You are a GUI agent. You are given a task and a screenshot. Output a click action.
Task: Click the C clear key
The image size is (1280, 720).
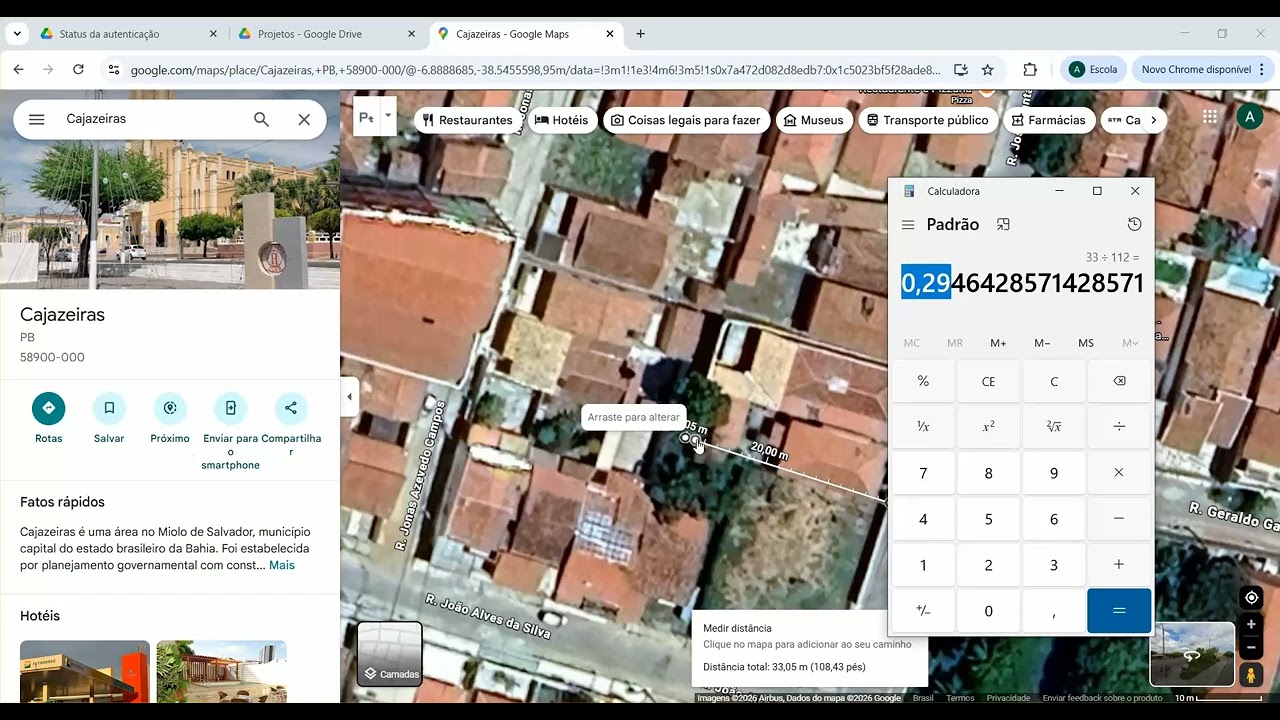[1054, 381]
